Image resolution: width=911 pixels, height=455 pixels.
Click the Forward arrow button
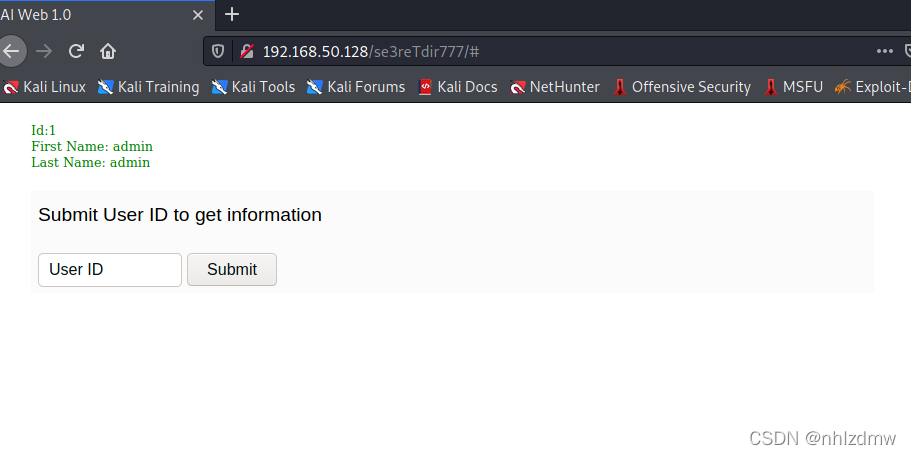[44, 51]
